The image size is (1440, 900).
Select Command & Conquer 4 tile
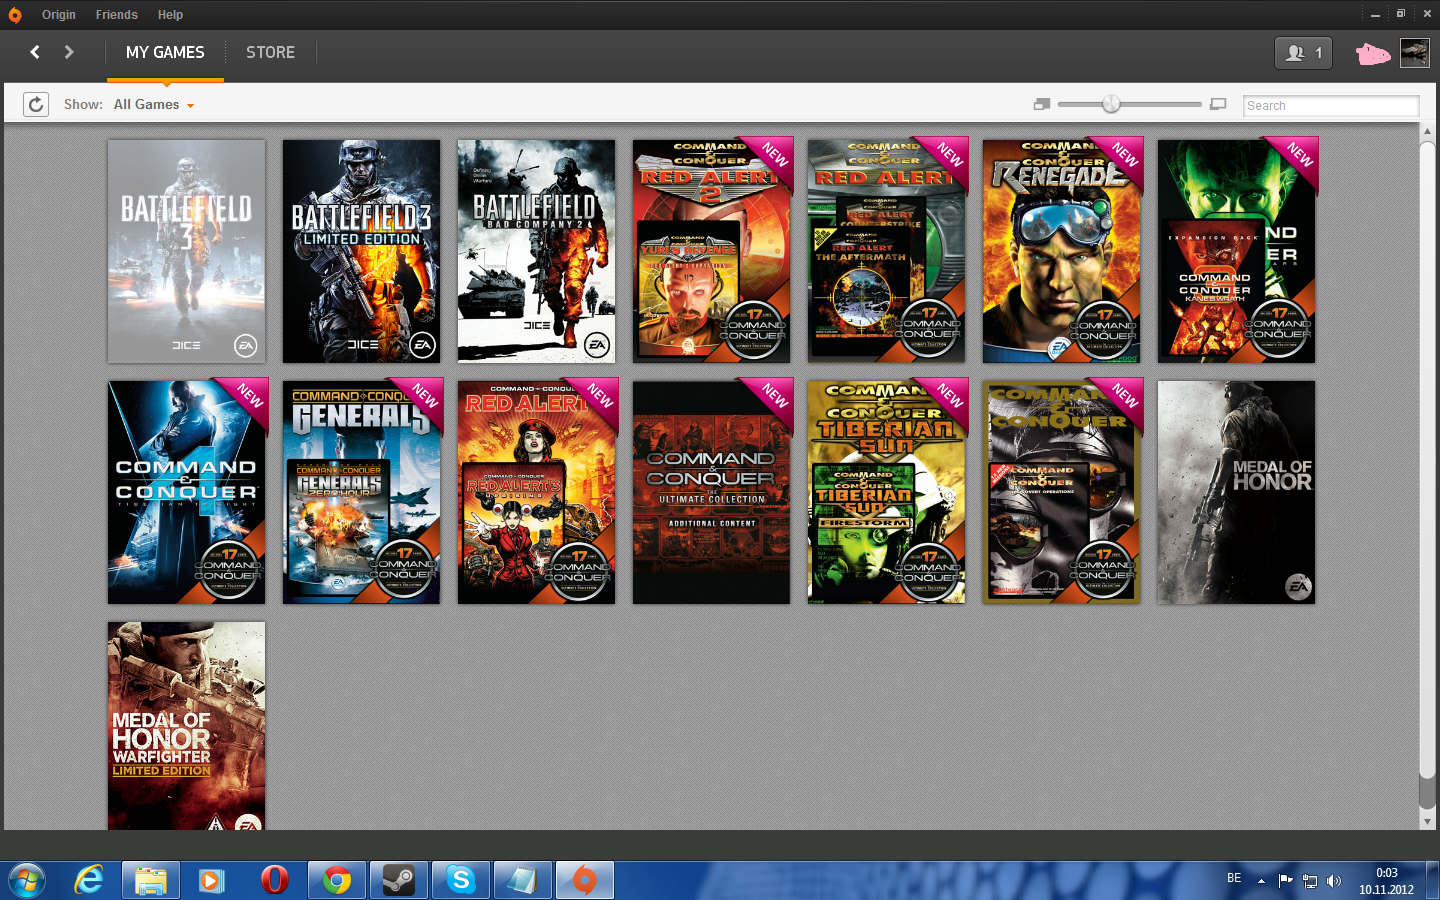point(186,492)
